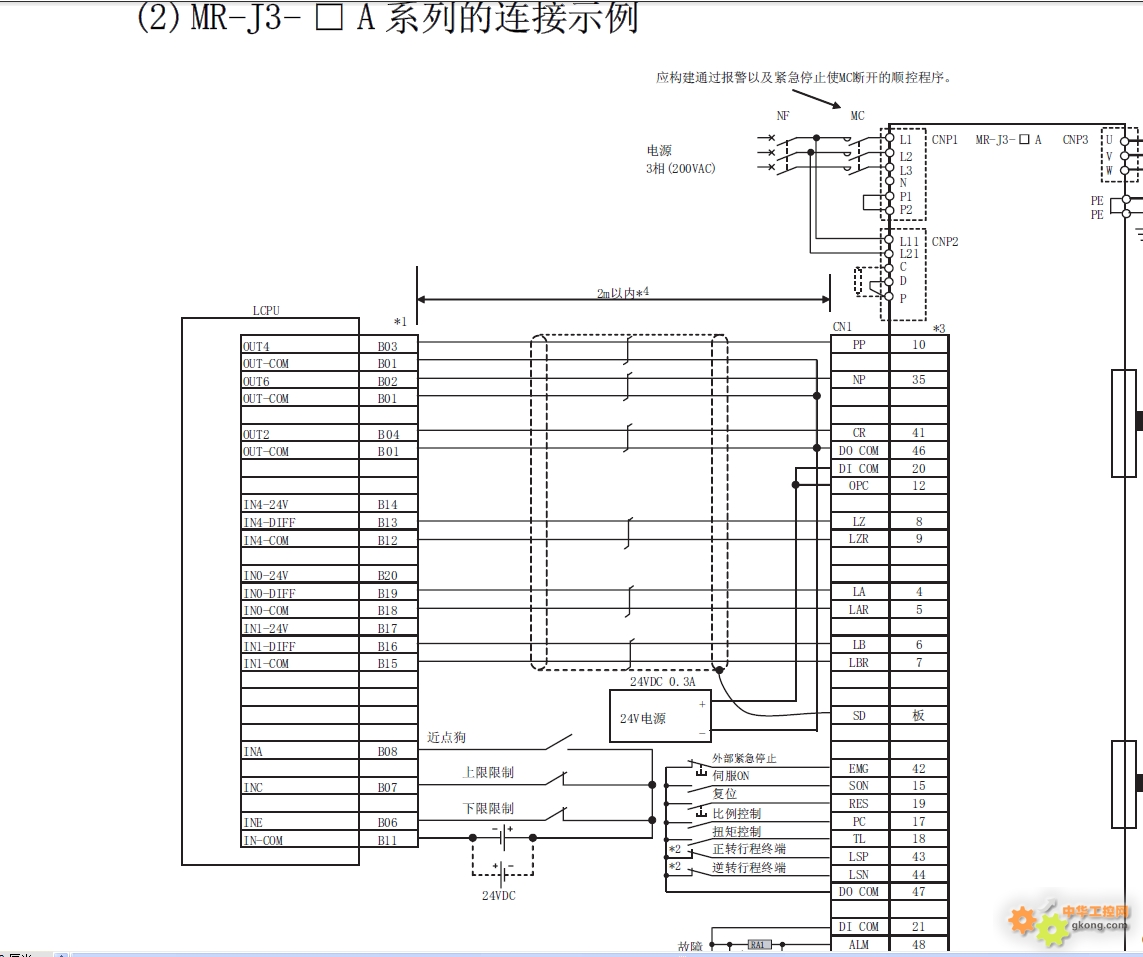Click the IN0-24V signal cell

300,575
